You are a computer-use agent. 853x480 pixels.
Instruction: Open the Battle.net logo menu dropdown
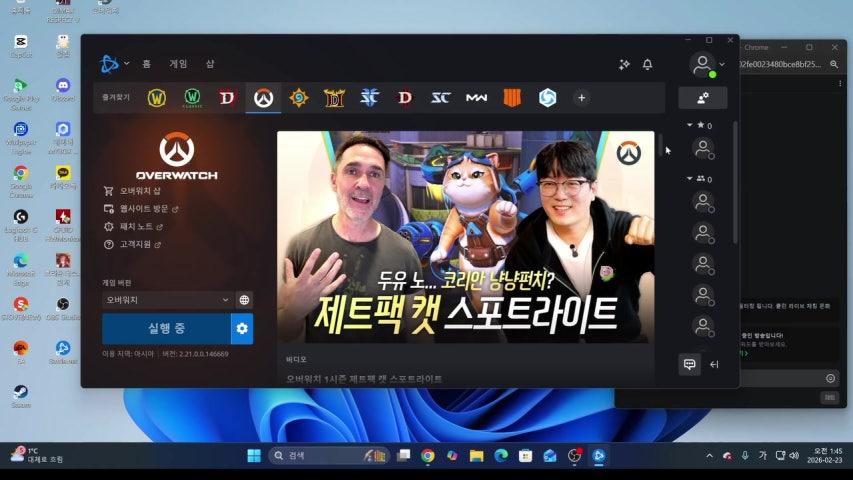click(114, 64)
